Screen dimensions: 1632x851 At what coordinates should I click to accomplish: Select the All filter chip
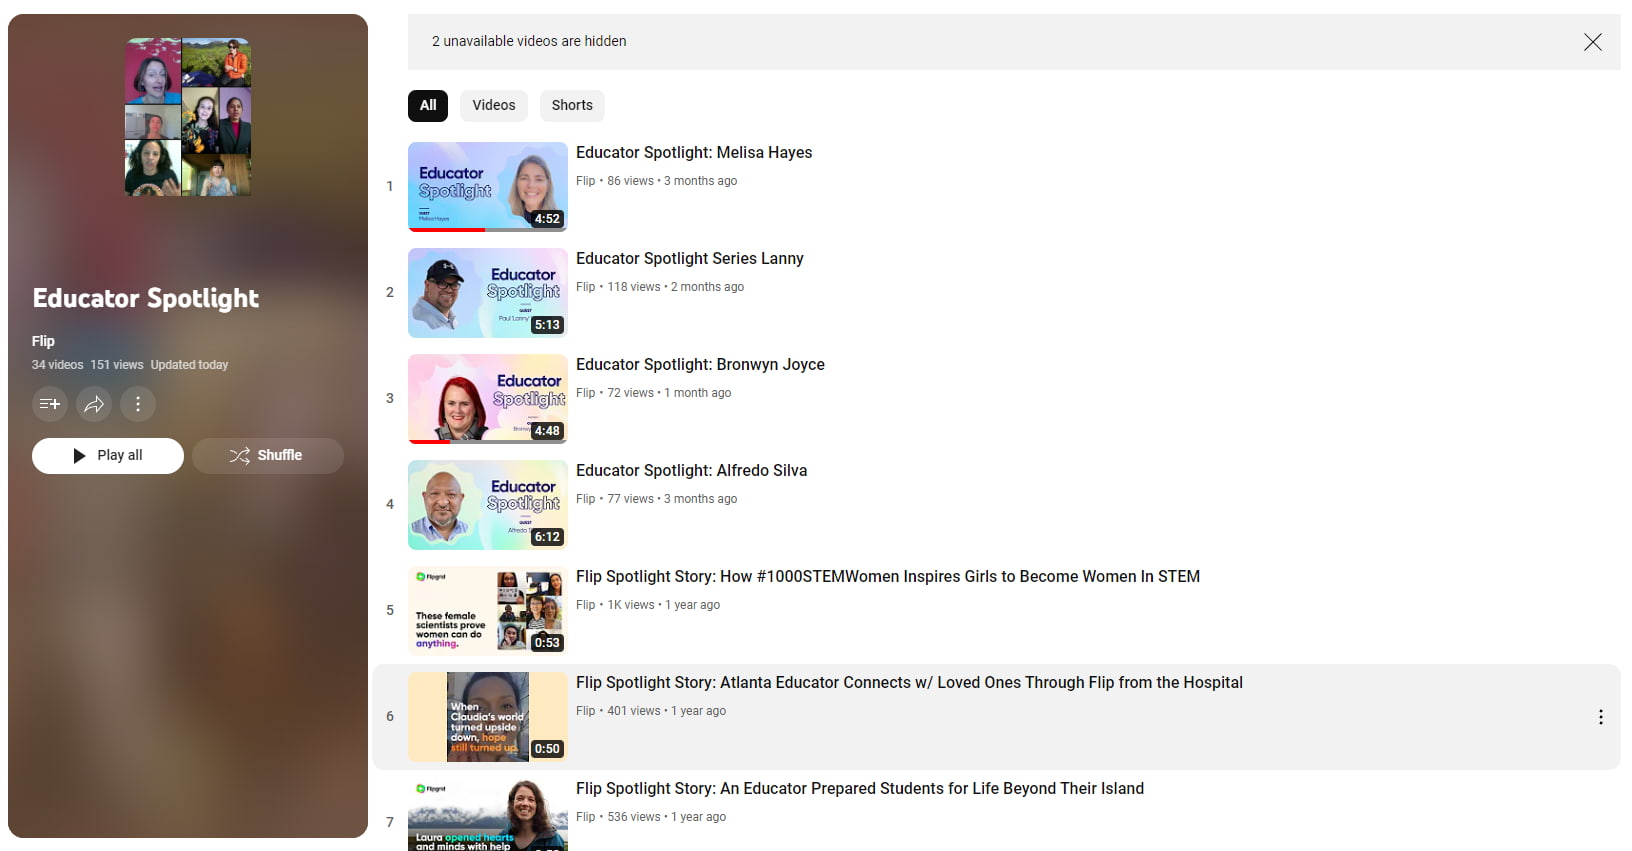tap(428, 105)
